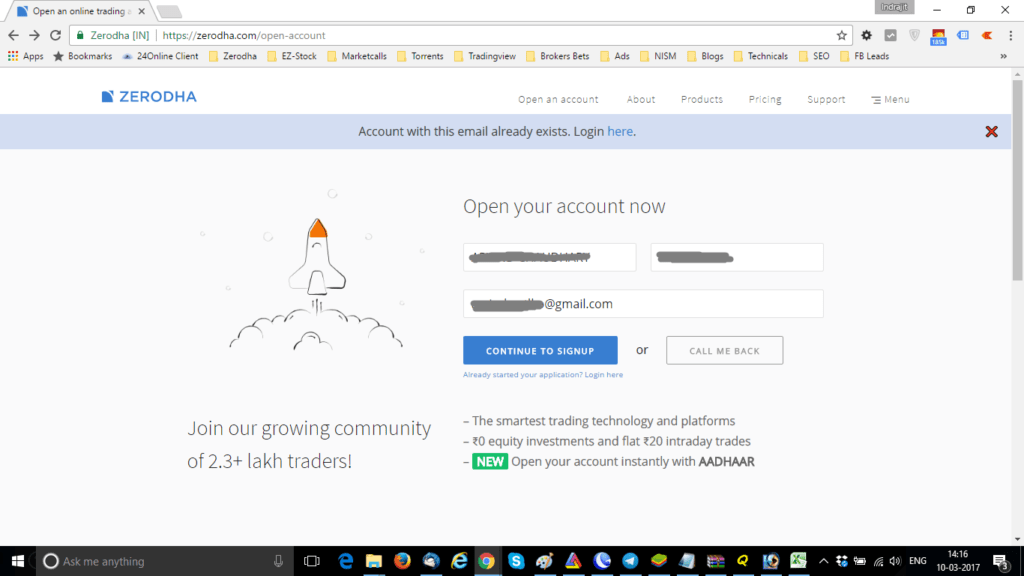The image size is (1024, 576).
Task: Open the Windows Start menu
Action: pyautogui.click(x=18, y=561)
